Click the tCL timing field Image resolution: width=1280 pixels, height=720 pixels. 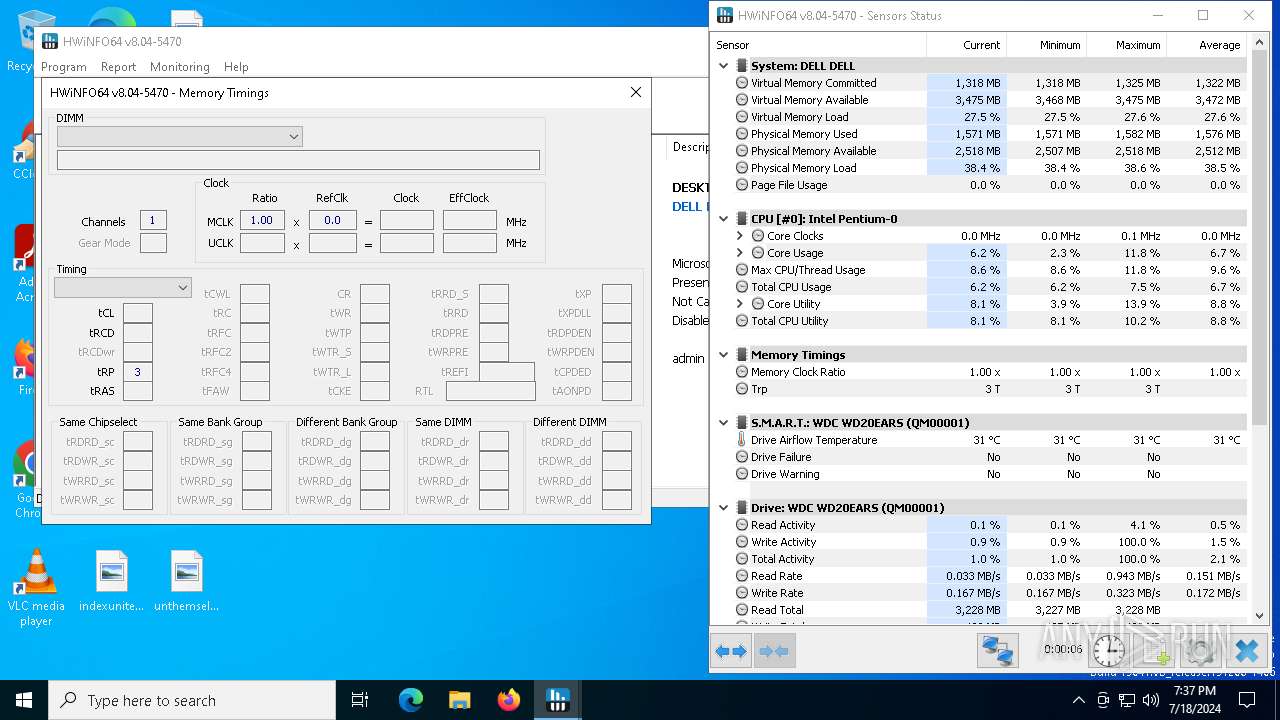point(138,313)
